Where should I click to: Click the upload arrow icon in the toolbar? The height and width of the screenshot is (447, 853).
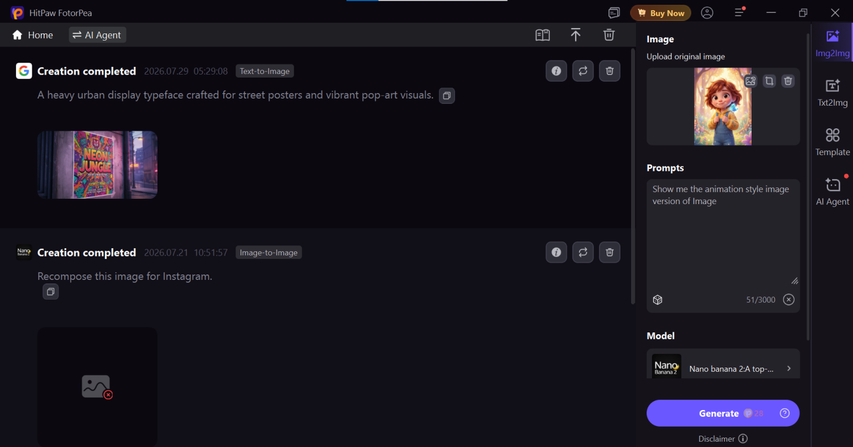576,35
